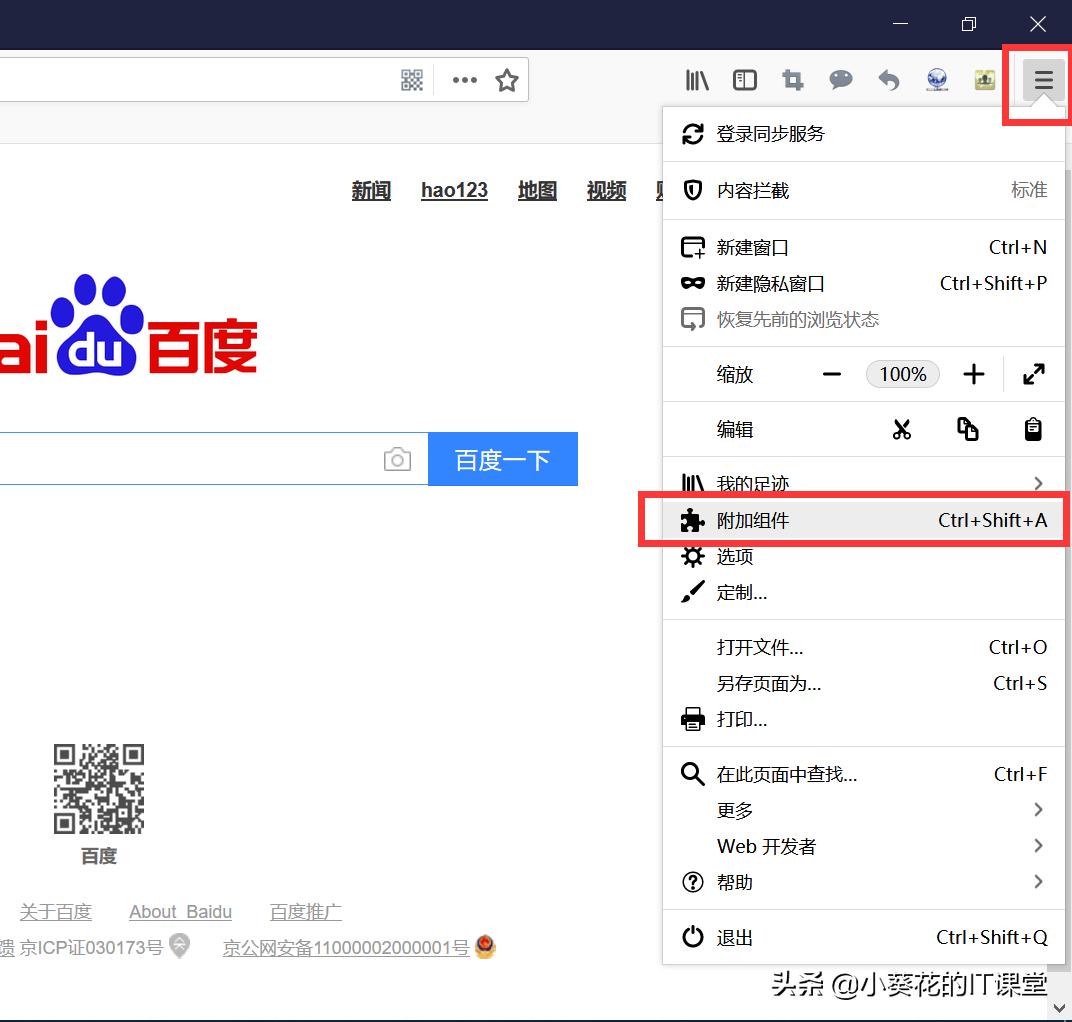This screenshot has width=1072, height=1022.
Task: Open the QR code icon in address bar
Action: pyautogui.click(x=412, y=80)
